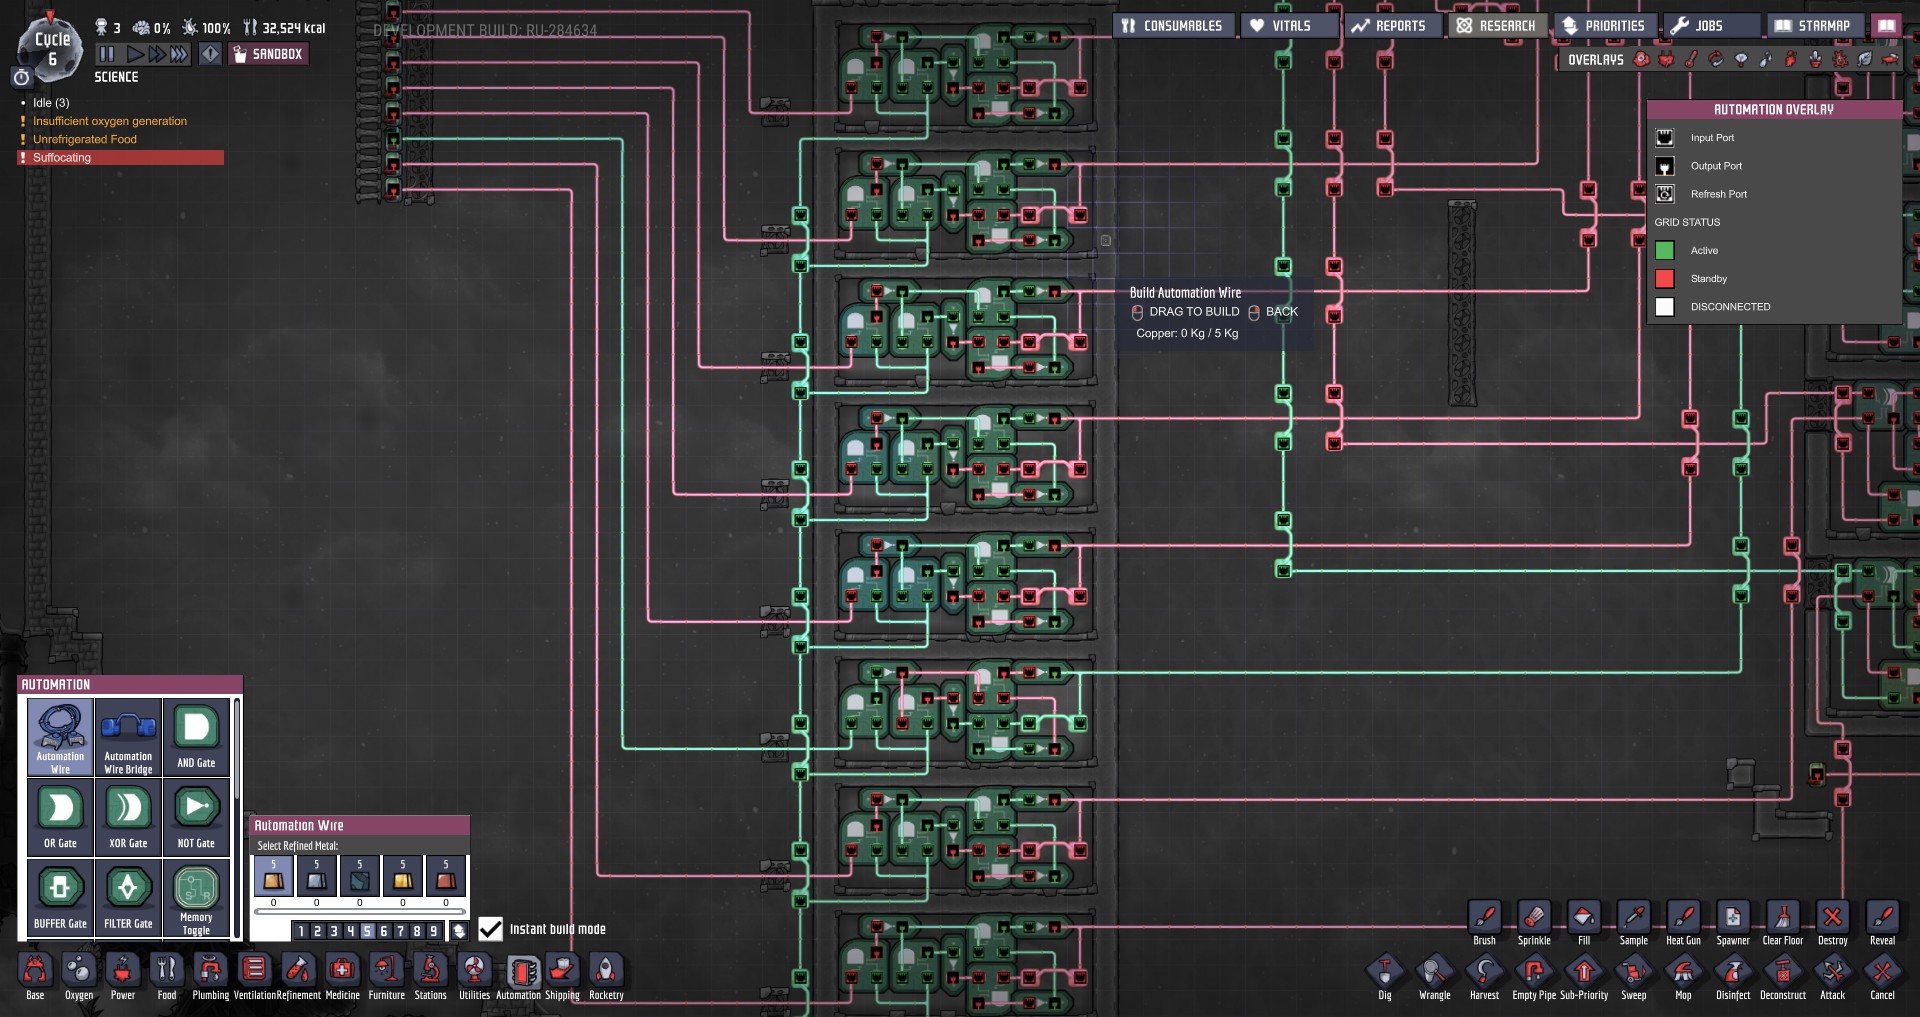Open the Plumbing build category
The width and height of the screenshot is (1920, 1017).
(x=210, y=974)
